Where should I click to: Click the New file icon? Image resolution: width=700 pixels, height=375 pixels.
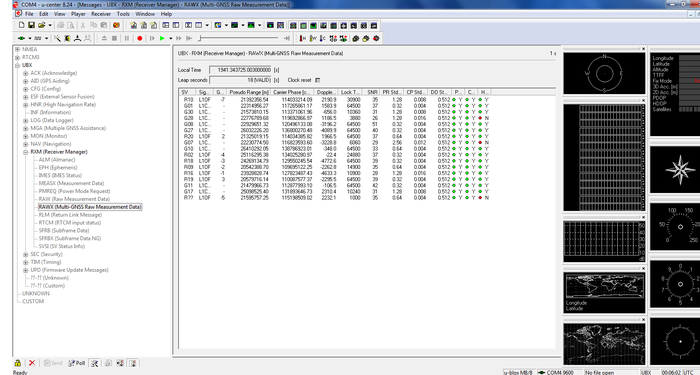tap(21, 25)
